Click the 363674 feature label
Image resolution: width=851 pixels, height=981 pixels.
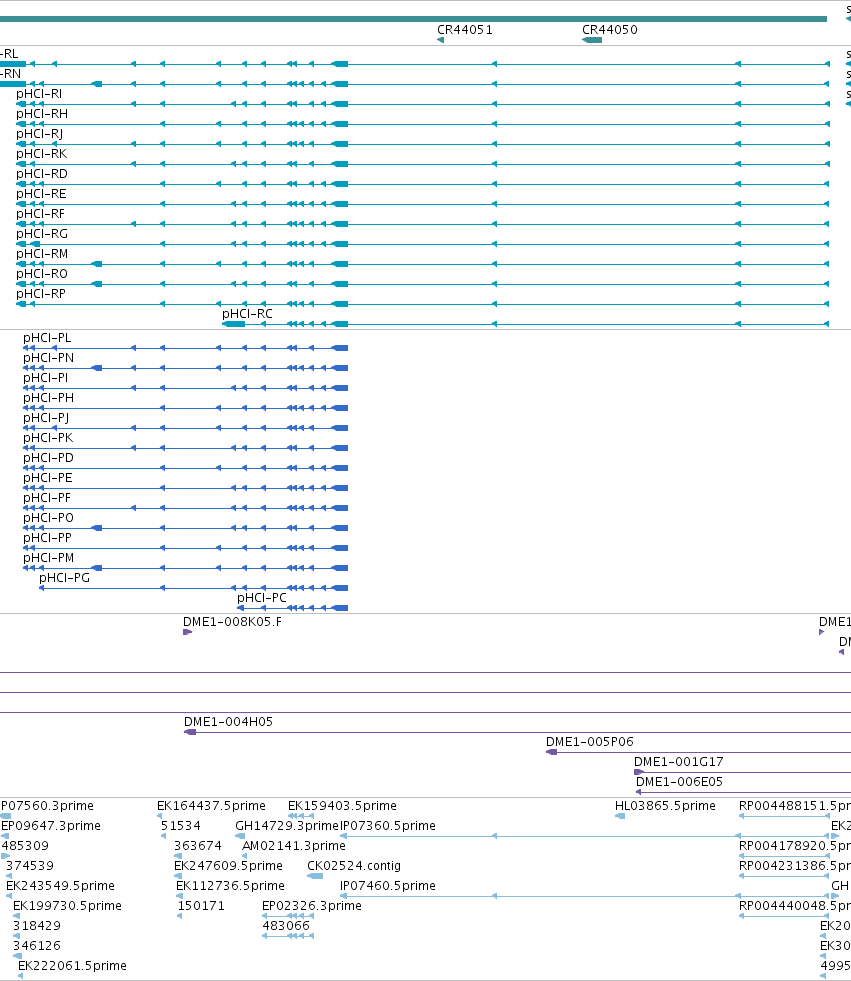pos(198,846)
